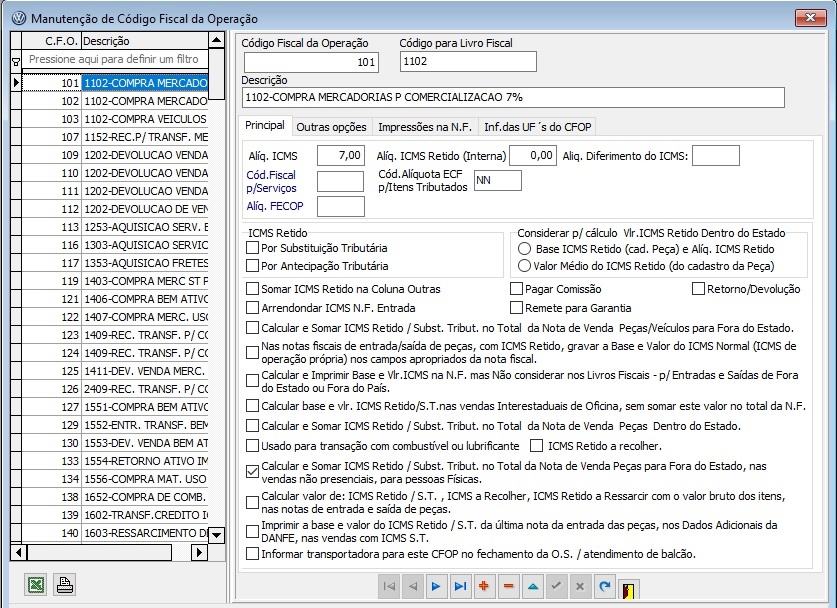Print the CFO list with printer icon
The width and height of the screenshot is (837, 608).
point(65,585)
